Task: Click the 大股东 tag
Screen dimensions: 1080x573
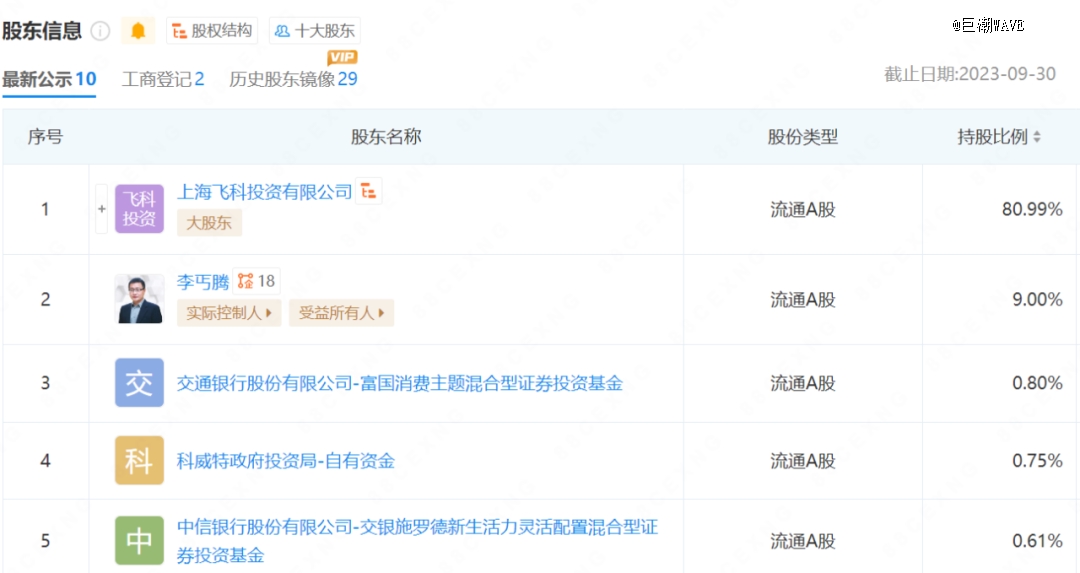Action: pyautogui.click(x=209, y=223)
